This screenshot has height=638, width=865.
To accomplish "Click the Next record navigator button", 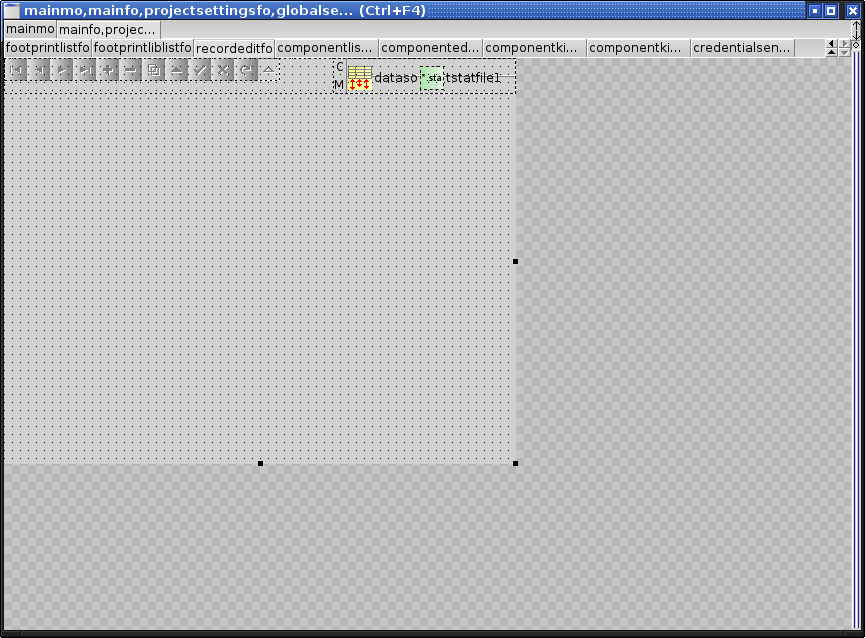I will click(63, 70).
